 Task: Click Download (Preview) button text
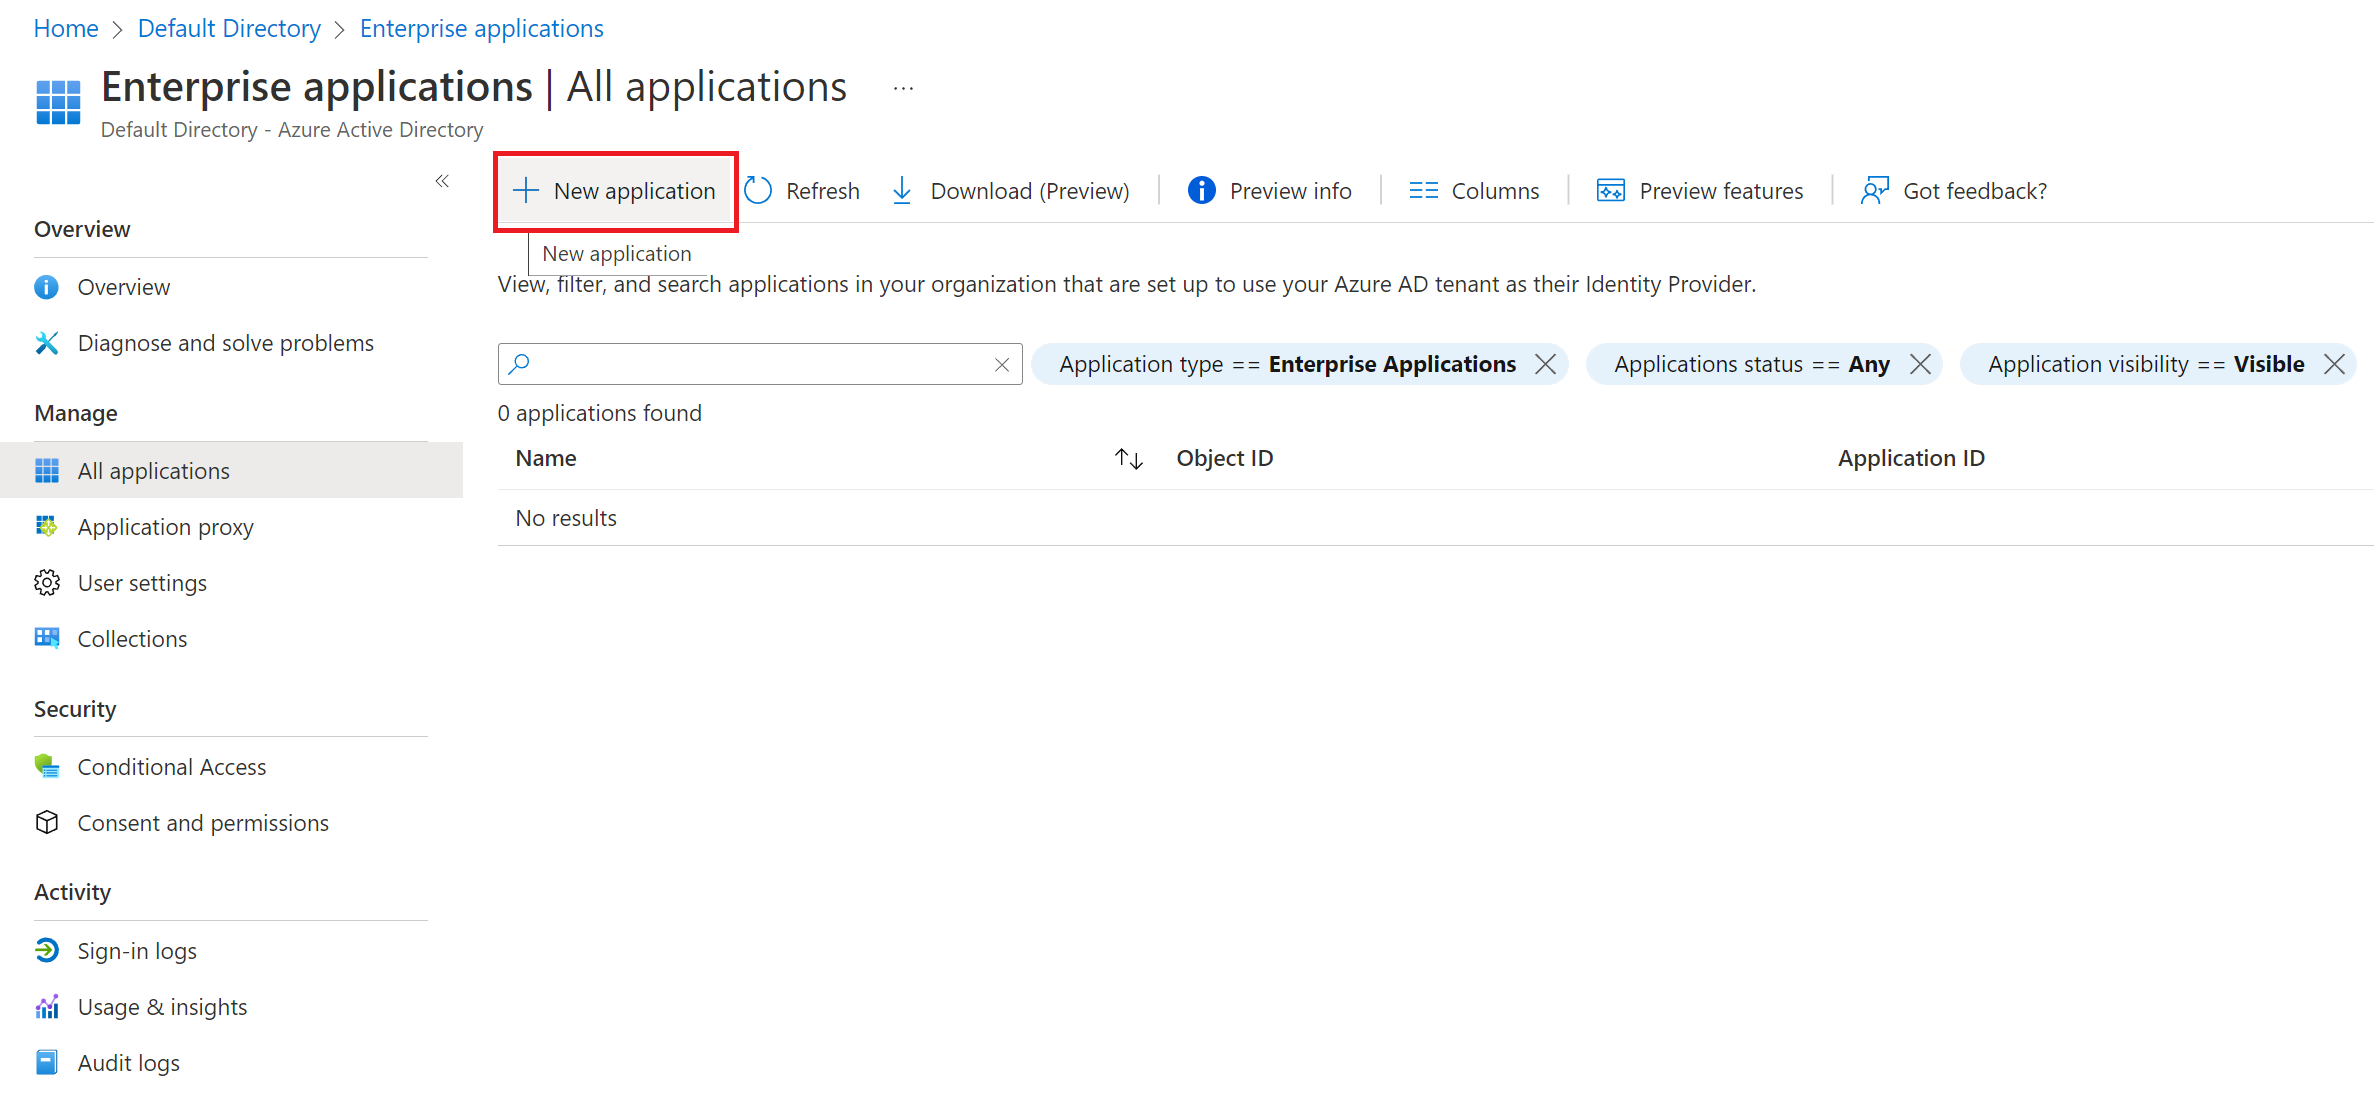pos(1030,191)
